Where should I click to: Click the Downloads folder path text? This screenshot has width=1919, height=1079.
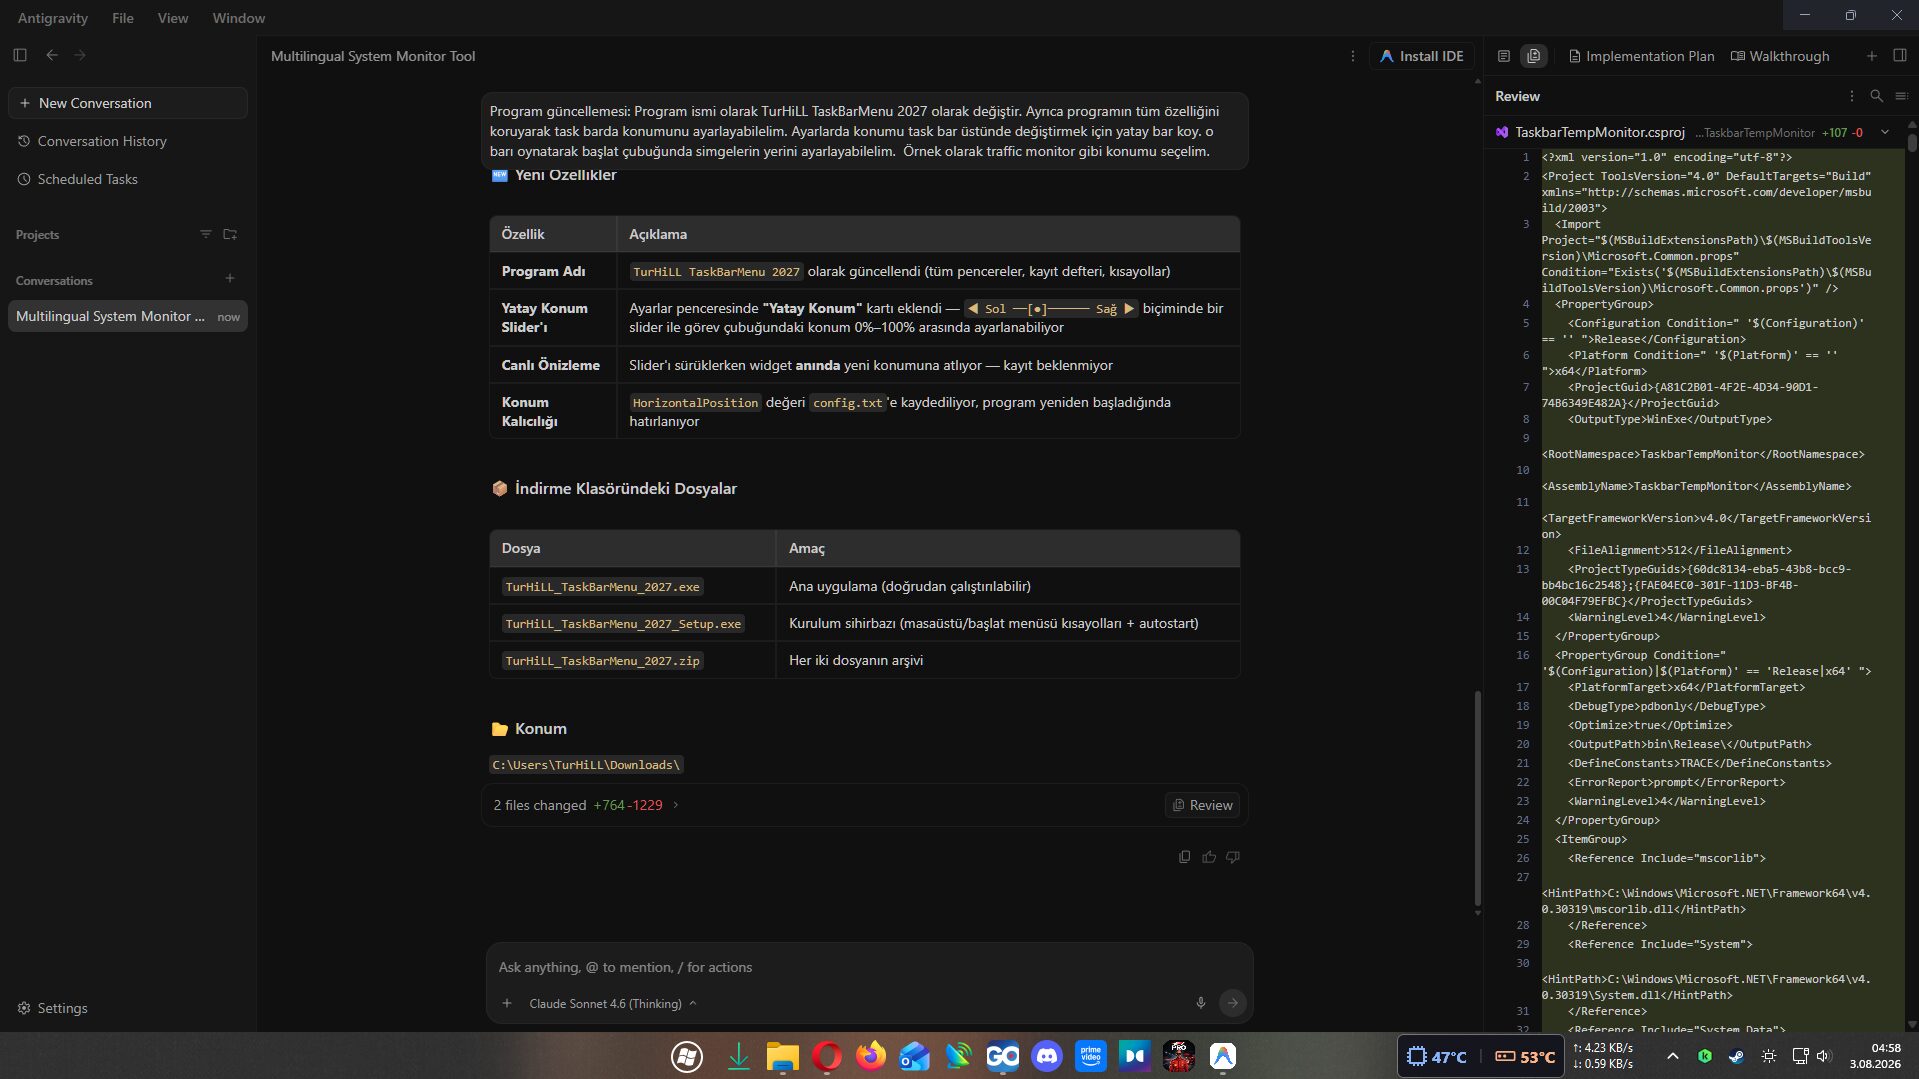pyautogui.click(x=586, y=765)
